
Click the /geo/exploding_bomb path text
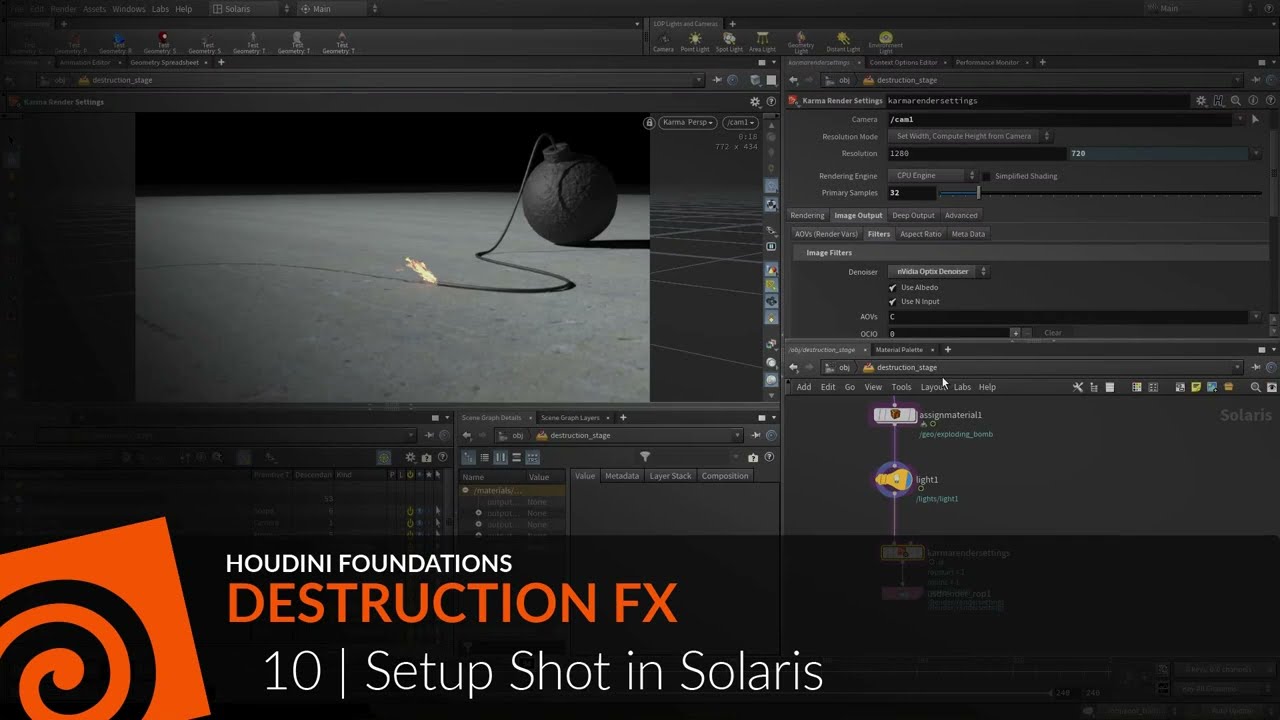click(956, 434)
